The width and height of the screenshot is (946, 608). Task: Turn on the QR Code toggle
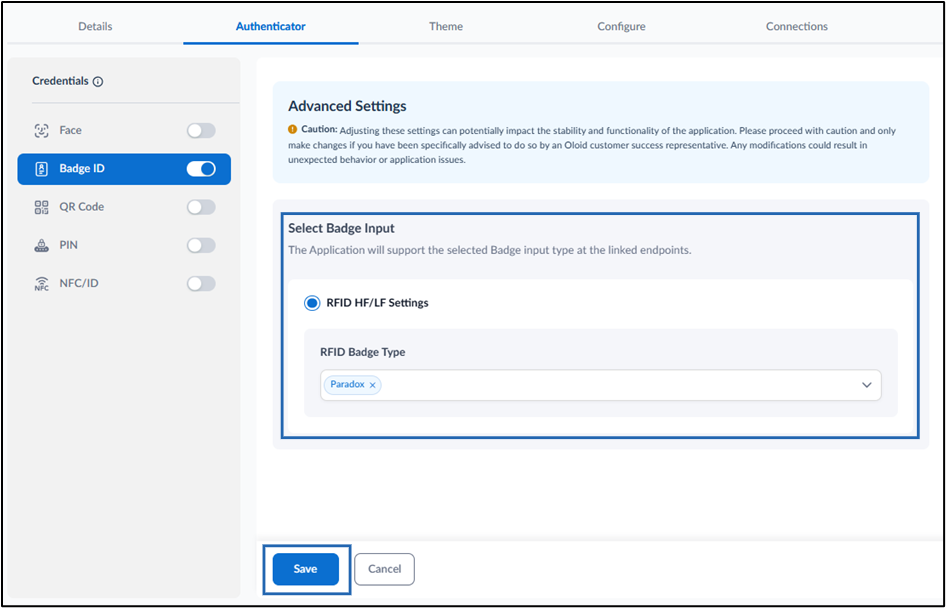tap(201, 207)
